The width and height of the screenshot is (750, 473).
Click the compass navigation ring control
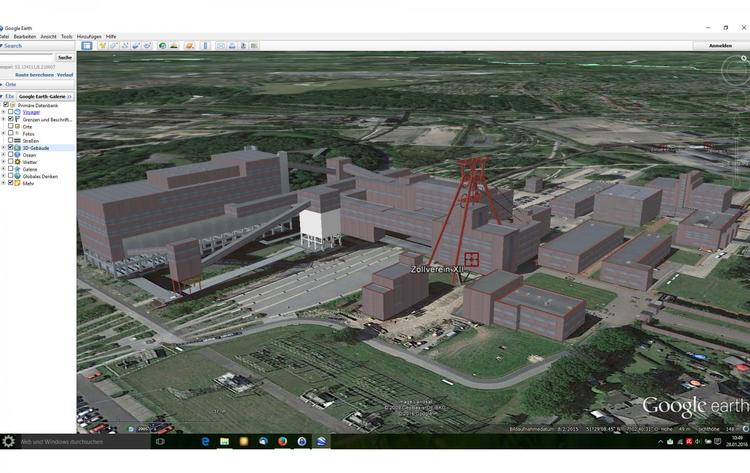tap(735, 70)
